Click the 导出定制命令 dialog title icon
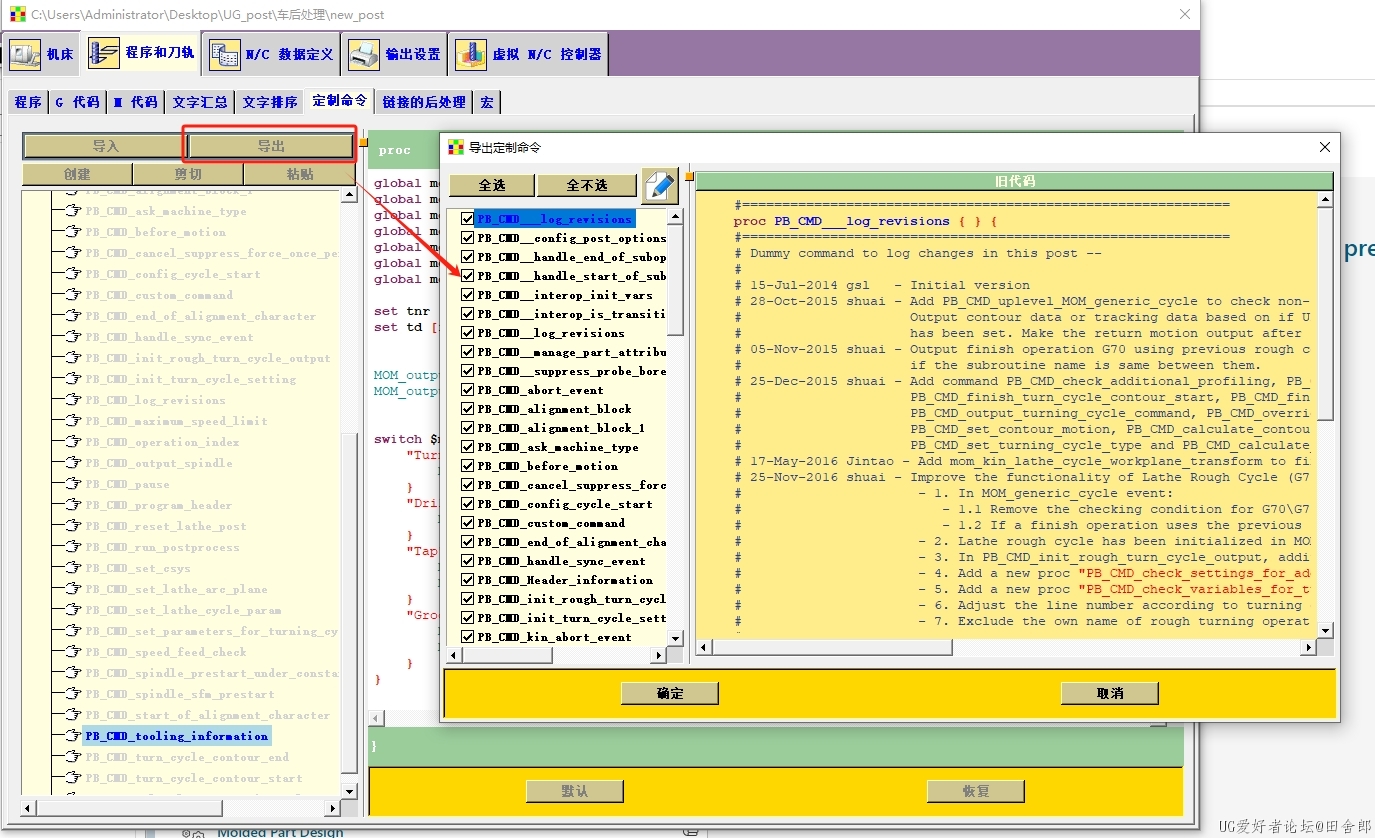This screenshot has height=838, width=1375. click(456, 147)
